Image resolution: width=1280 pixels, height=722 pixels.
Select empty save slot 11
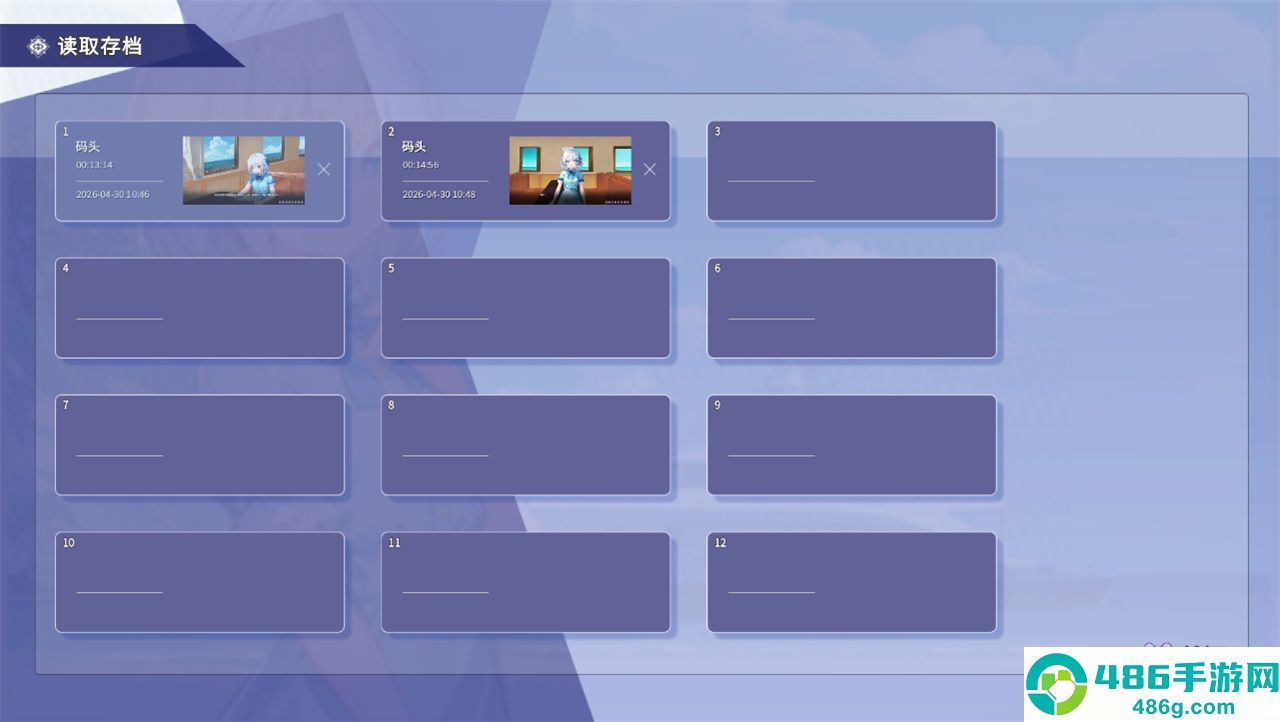(526, 582)
